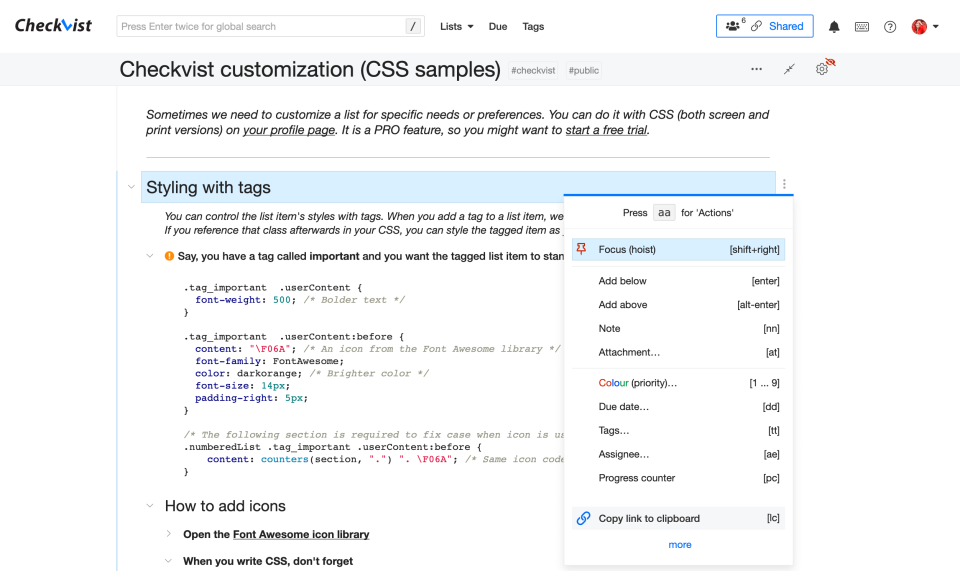Select Copy link to clipboard
Screen dimensions: 960x571
tap(648, 518)
